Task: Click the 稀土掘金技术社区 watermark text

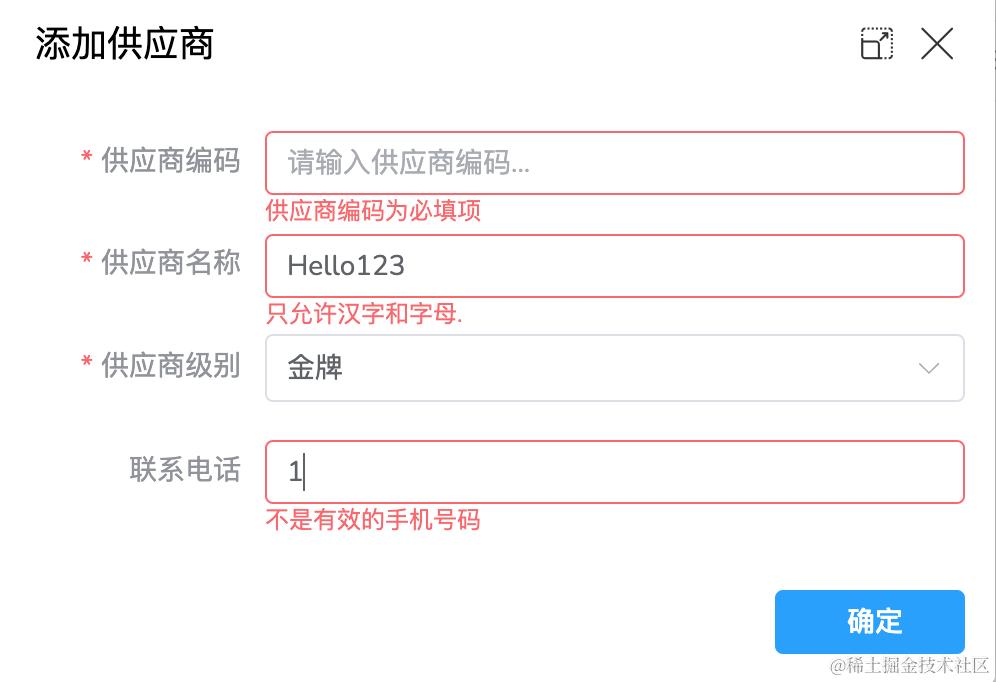Action: pos(909,665)
